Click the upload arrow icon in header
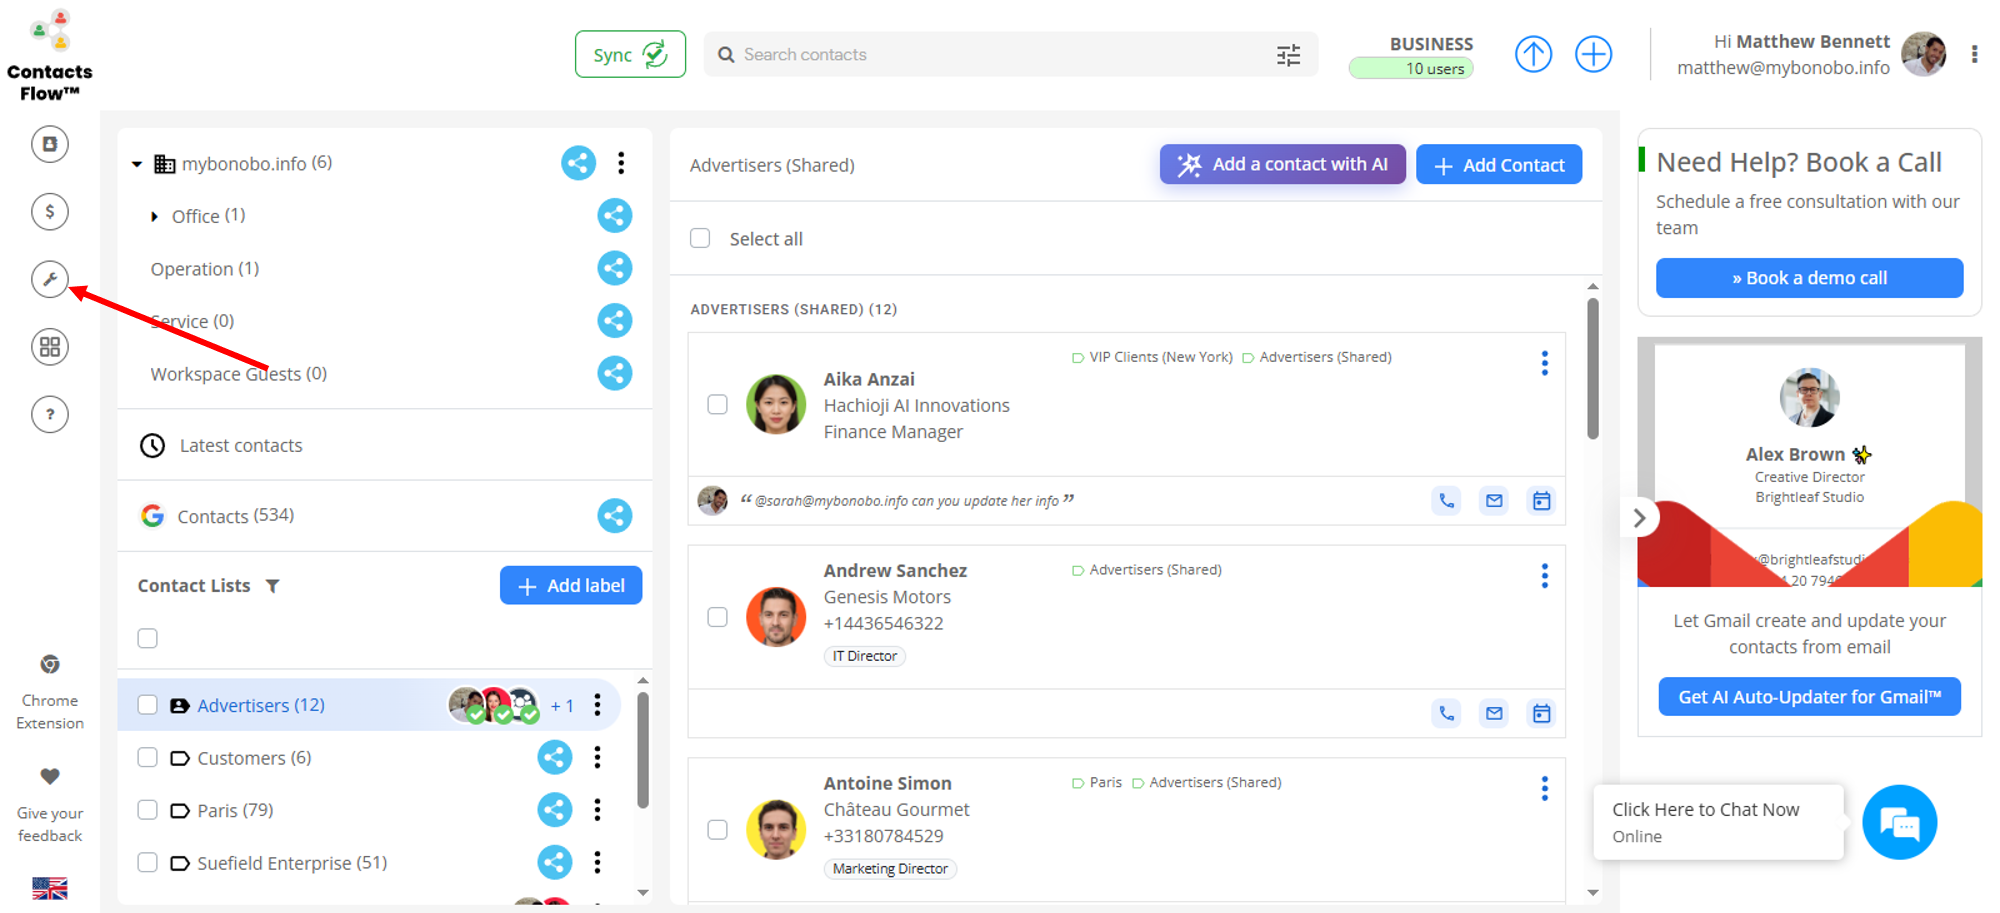The height and width of the screenshot is (913, 2000). [x=1533, y=54]
